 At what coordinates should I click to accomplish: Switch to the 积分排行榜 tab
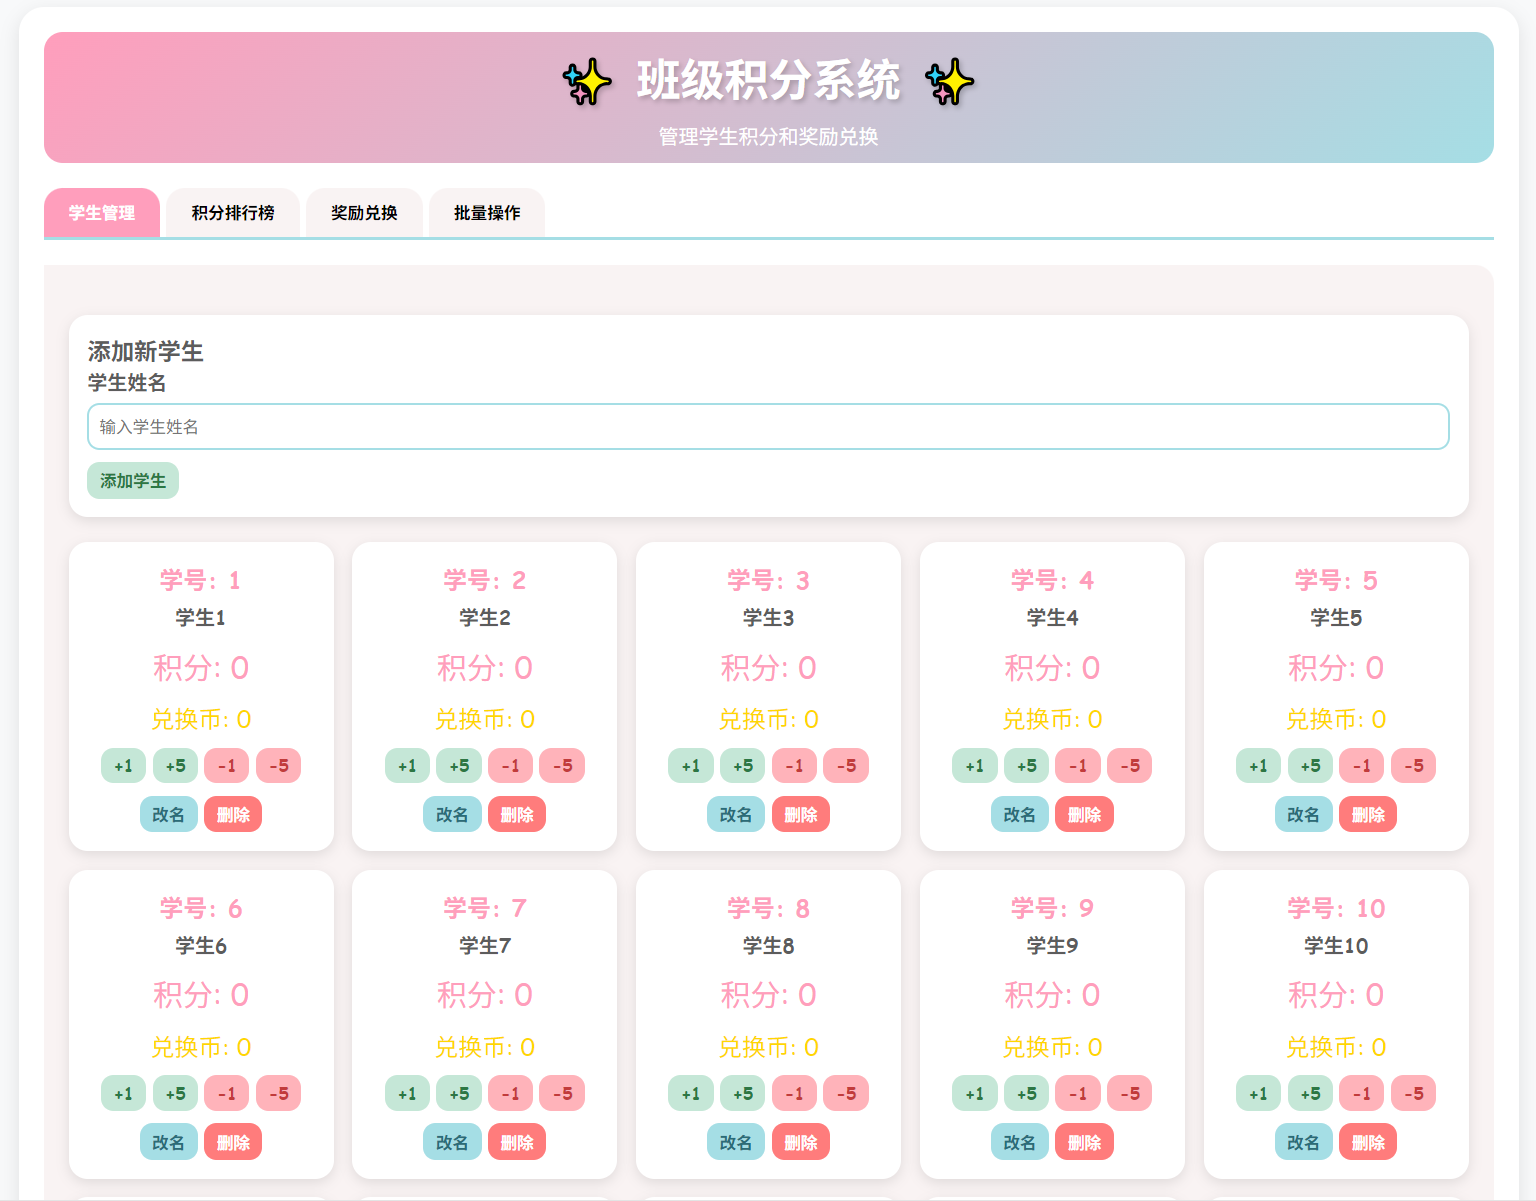pyautogui.click(x=233, y=213)
